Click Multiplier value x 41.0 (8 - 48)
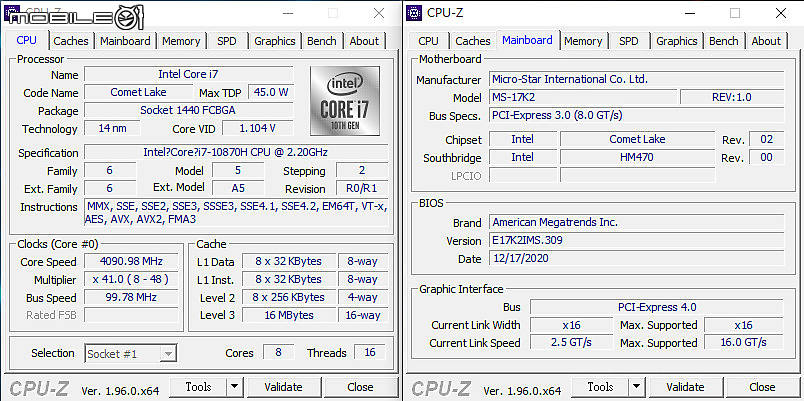This screenshot has width=804, height=401. [x=131, y=279]
